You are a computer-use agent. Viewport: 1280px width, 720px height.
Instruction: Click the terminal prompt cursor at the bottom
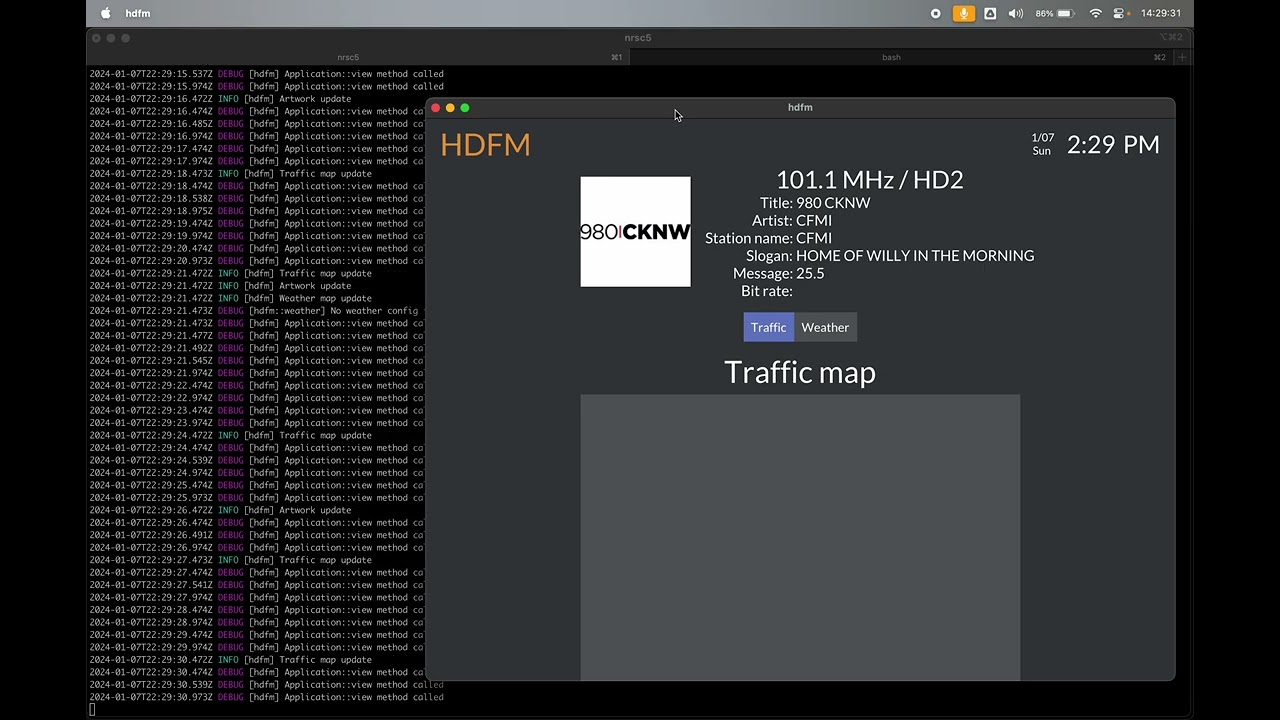coord(92,710)
